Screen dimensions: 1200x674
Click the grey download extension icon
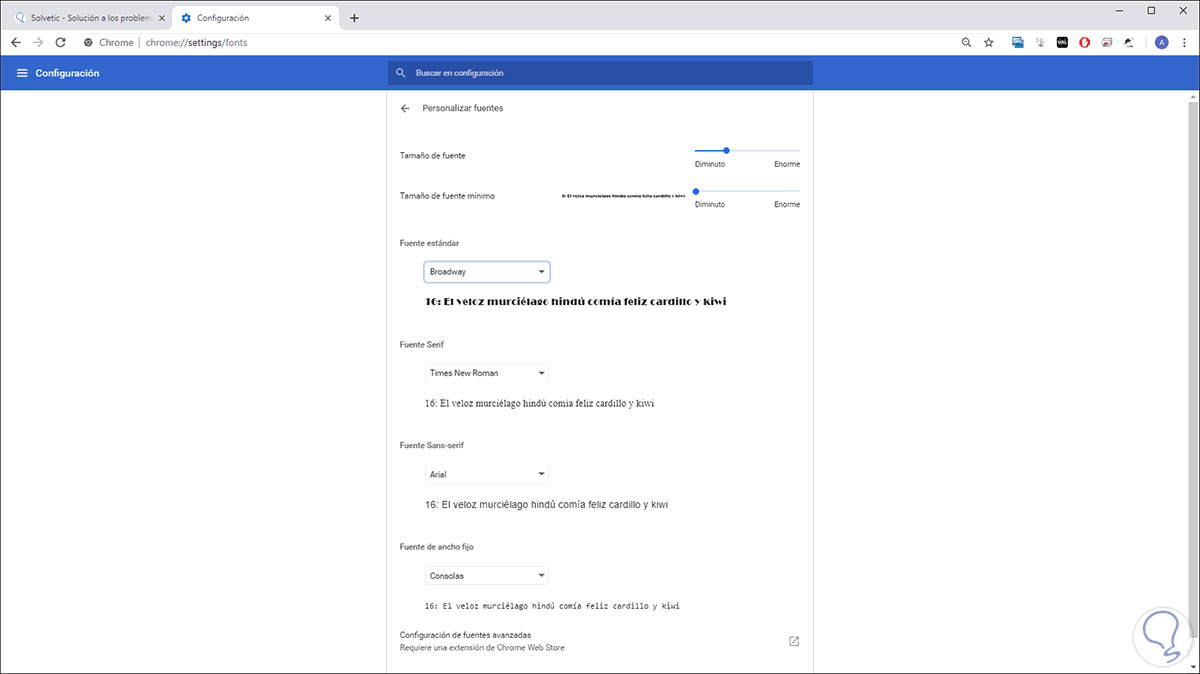click(1040, 43)
